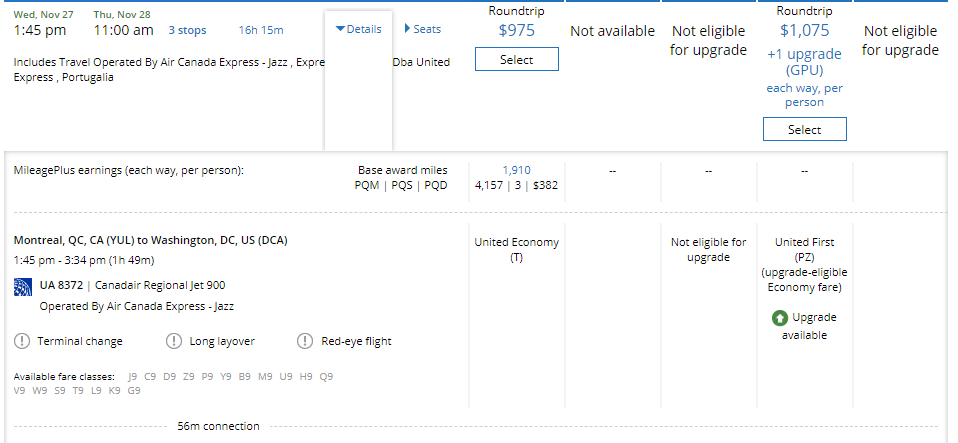Click the 16h 15m duration text

[x=261, y=30]
